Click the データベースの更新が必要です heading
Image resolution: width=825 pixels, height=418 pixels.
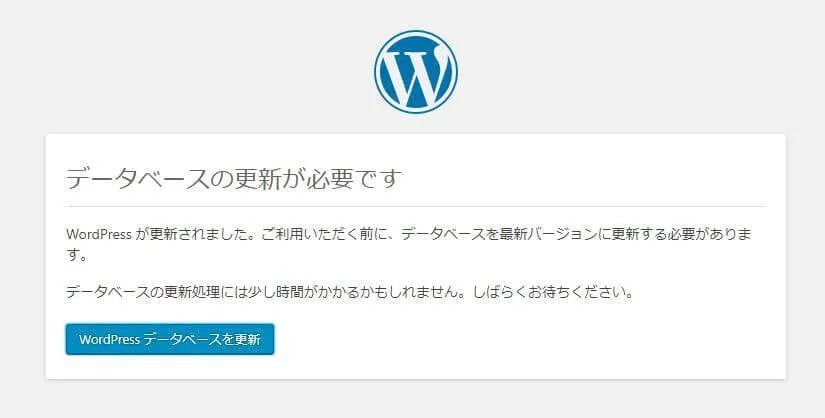(x=233, y=180)
